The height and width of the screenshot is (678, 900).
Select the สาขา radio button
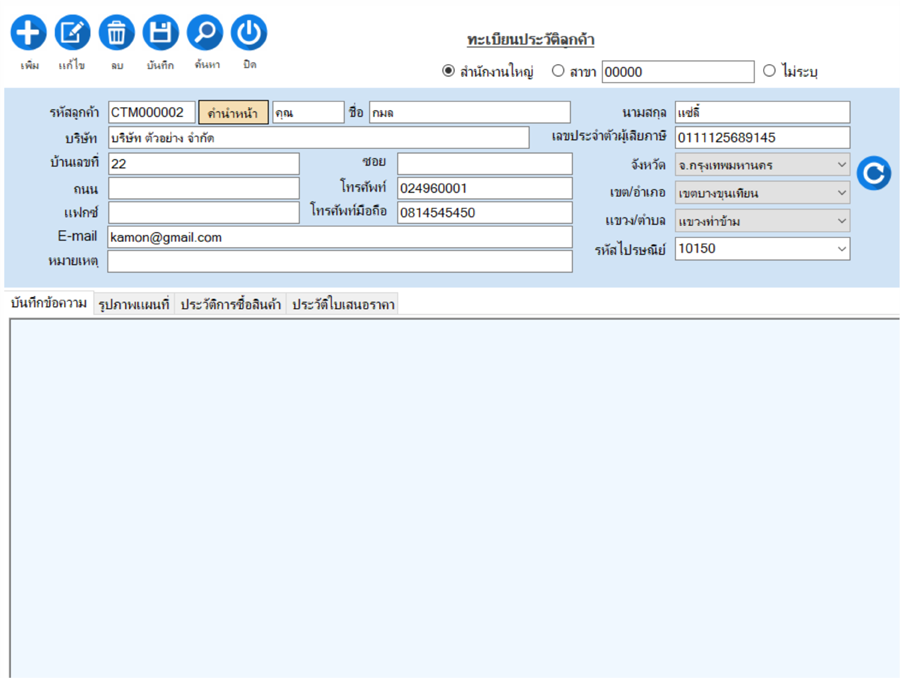559,71
